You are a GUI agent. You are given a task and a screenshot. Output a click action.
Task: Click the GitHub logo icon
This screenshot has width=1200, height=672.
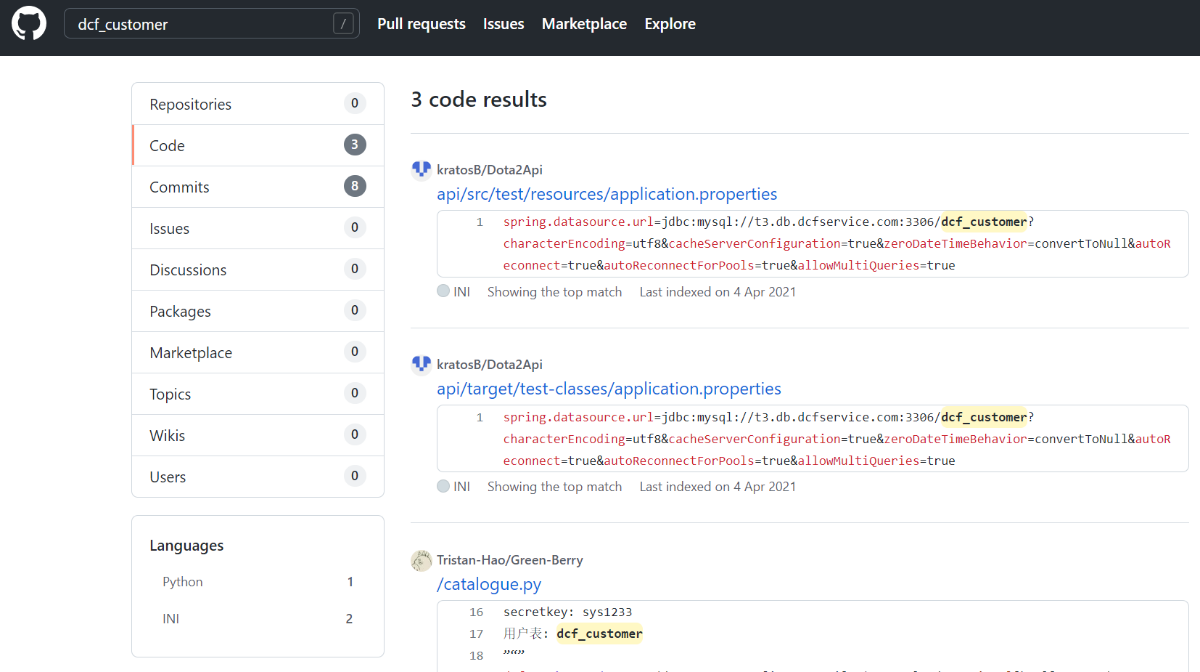pos(29,24)
